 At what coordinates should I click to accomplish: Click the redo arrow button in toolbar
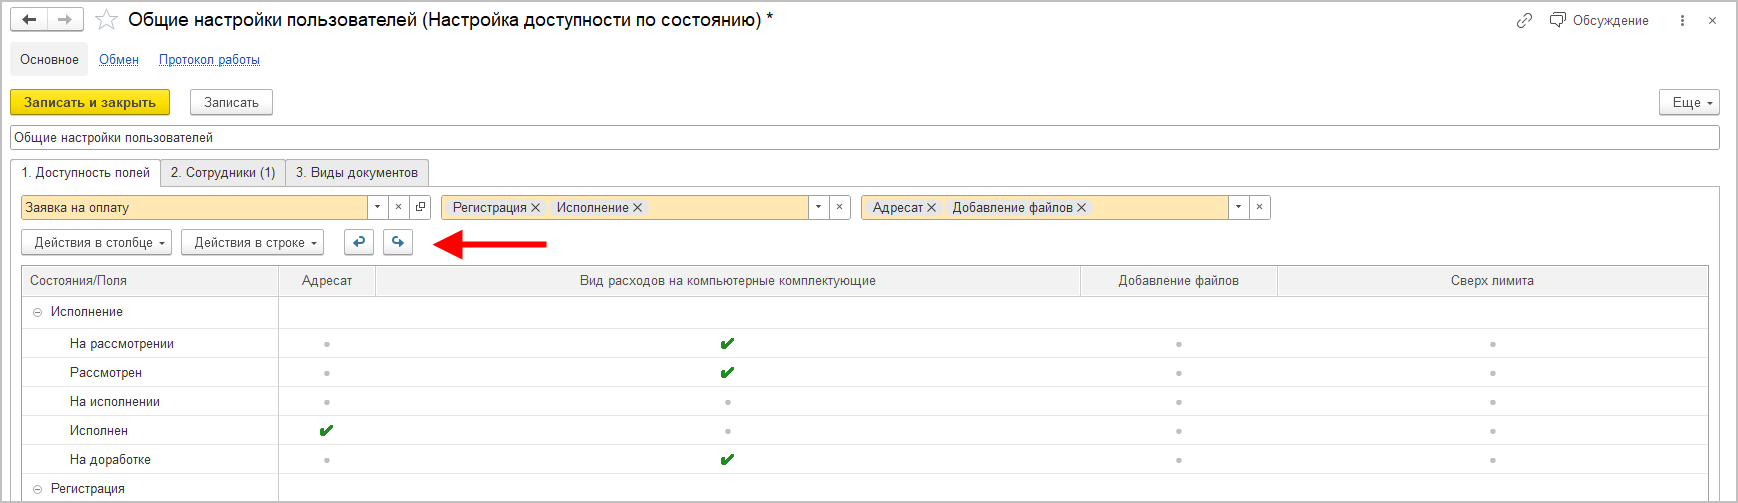398,242
